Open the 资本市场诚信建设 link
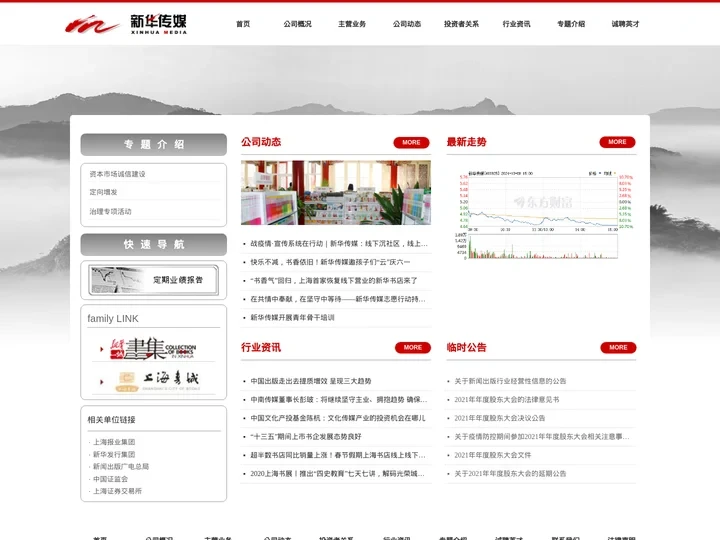This screenshot has width=720, height=540. coord(117,174)
